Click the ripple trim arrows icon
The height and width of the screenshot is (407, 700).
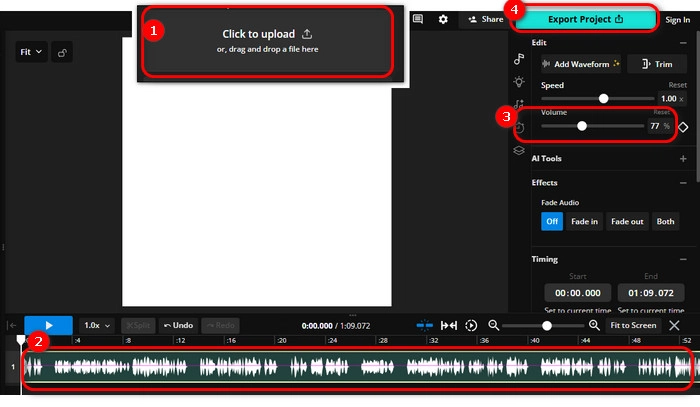[x=449, y=325]
